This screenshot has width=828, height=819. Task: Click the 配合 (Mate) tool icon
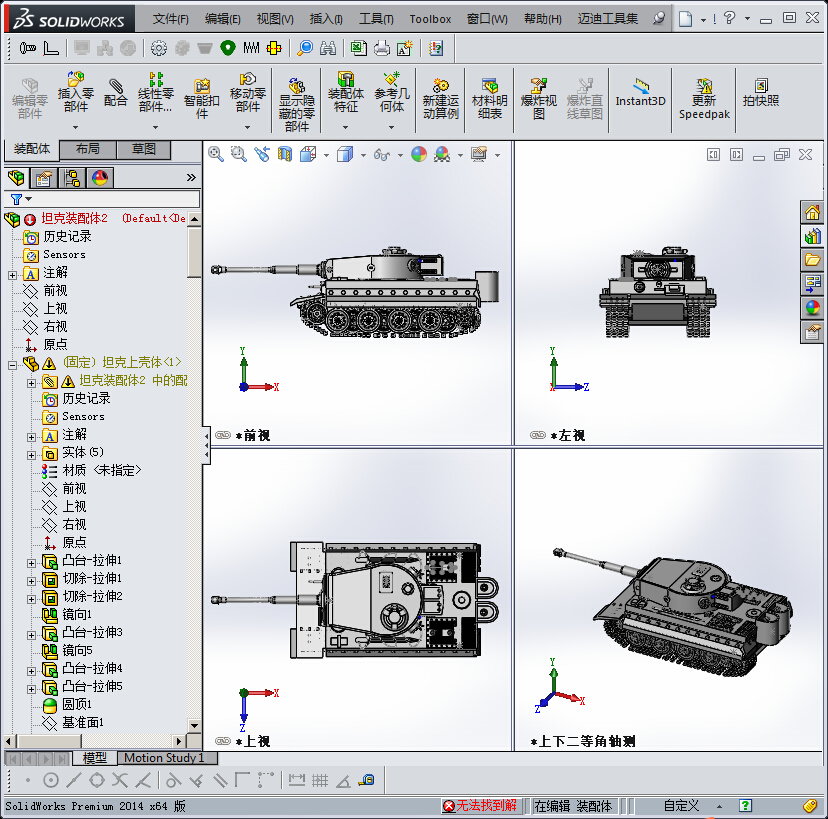pos(116,92)
